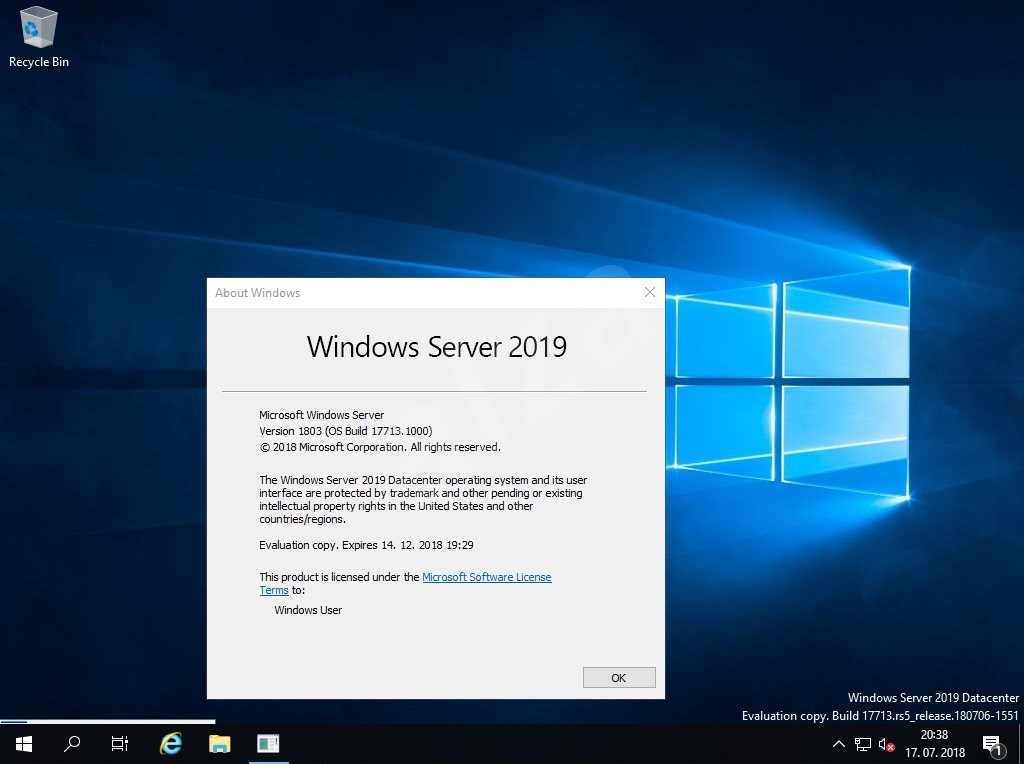Click OK to close About Windows
Screen dimensions: 1024x764
coord(618,677)
